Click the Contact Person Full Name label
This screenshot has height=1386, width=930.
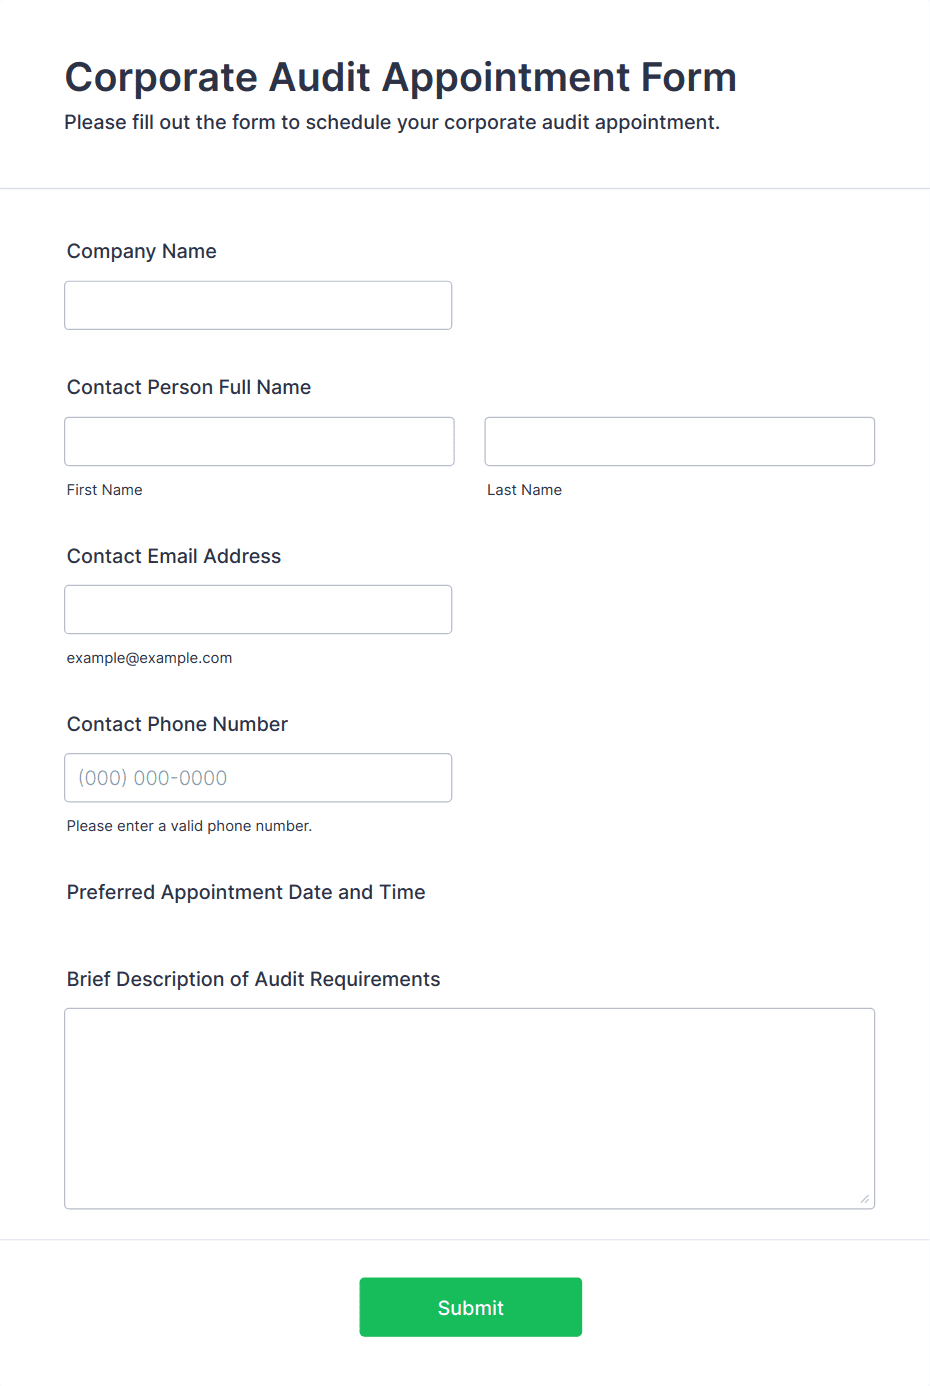point(189,387)
